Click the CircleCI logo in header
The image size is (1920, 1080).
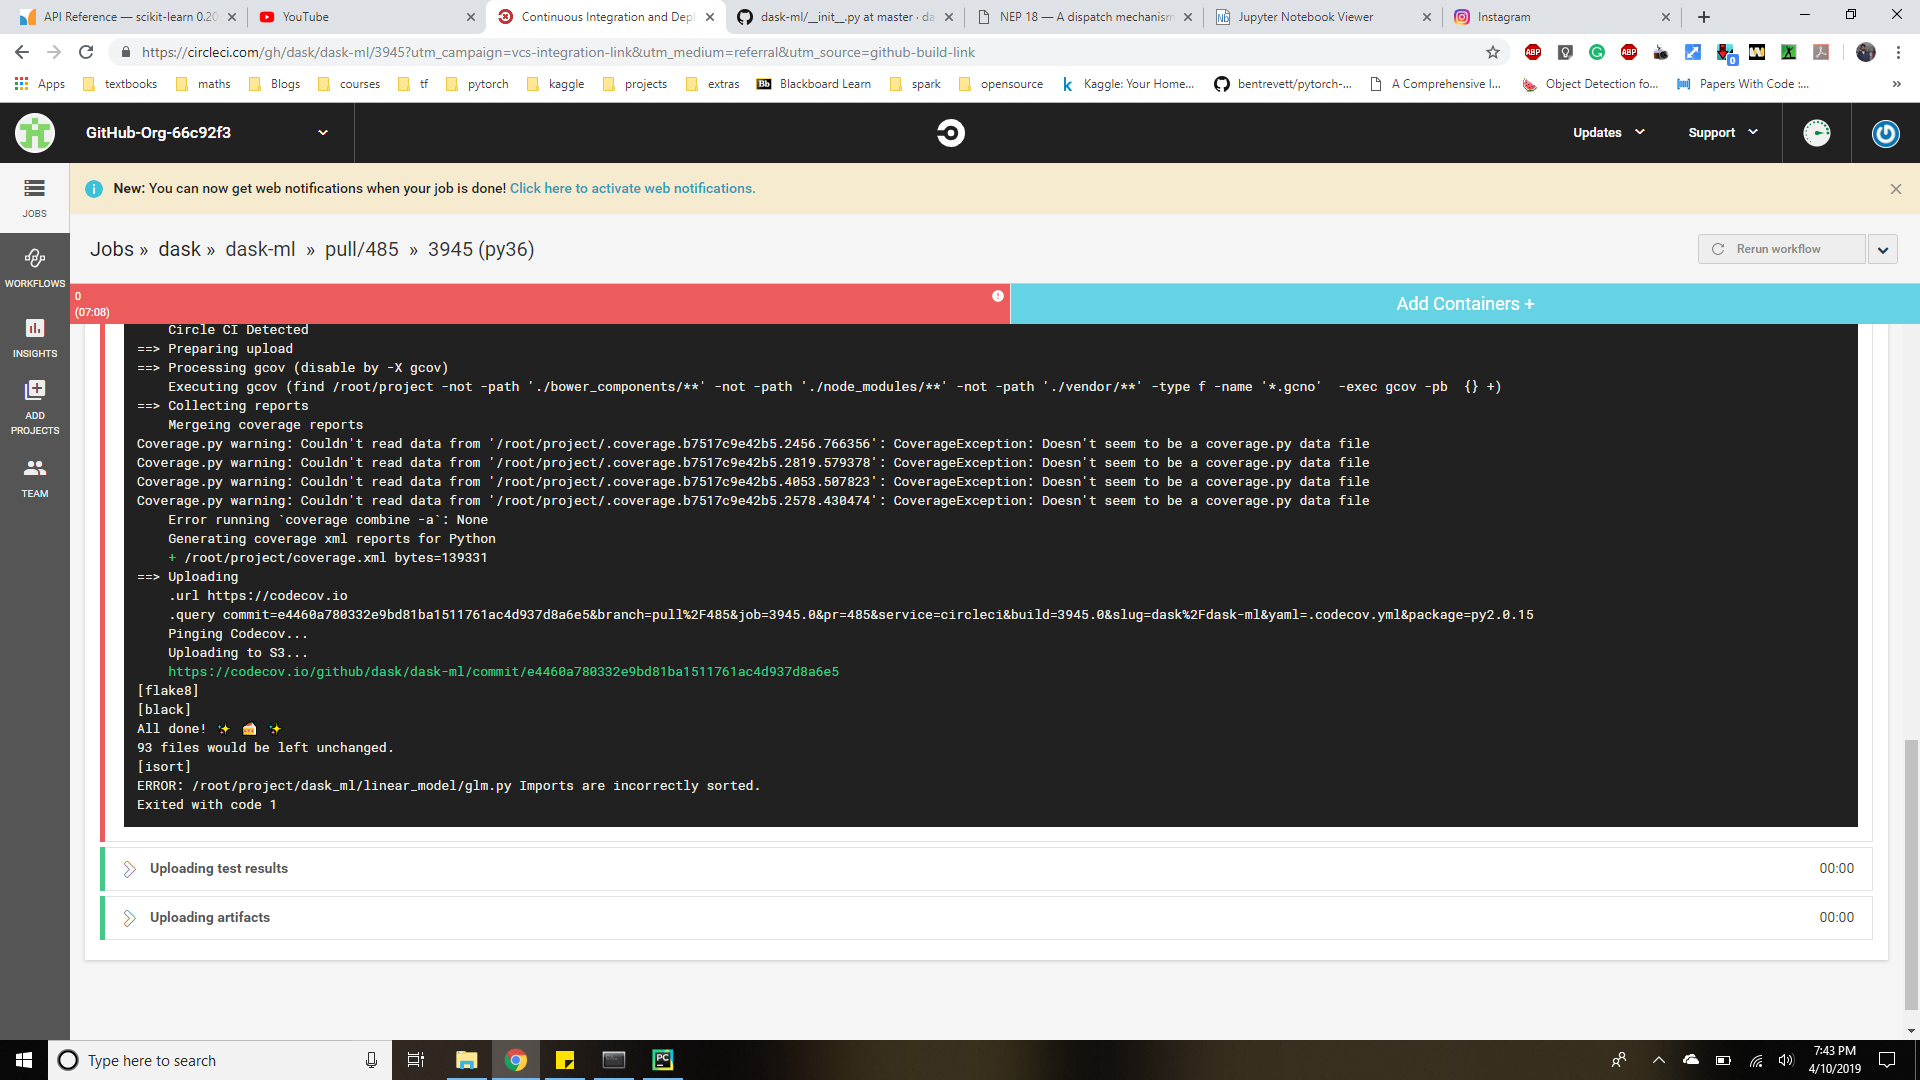(950, 132)
